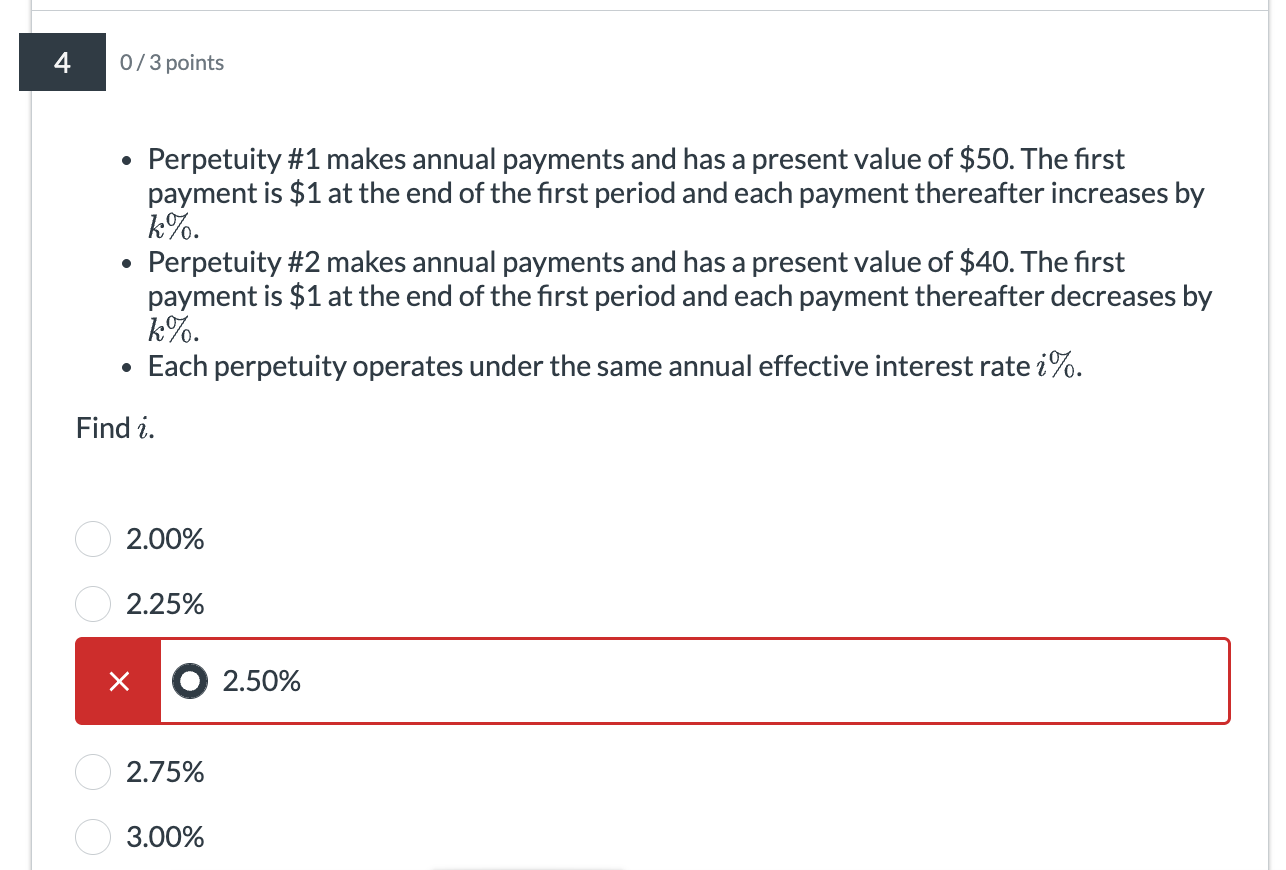
Task: Click the 'Find i.' question text
Action: [x=113, y=428]
